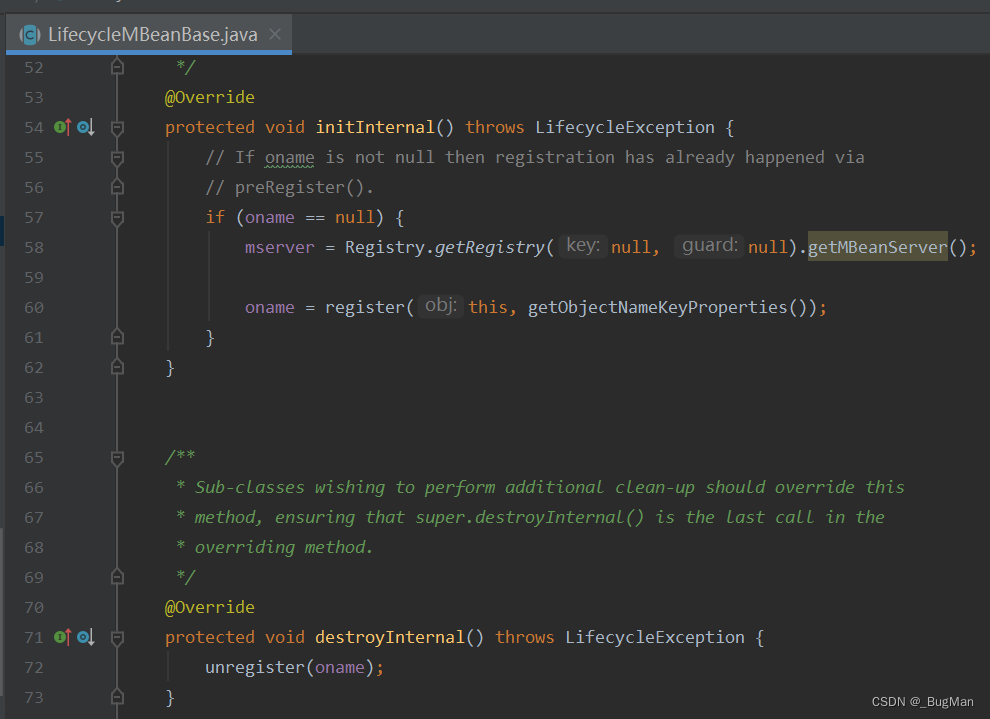
Task: Click the Javadoc fold end marker on line 69
Action: (117, 577)
